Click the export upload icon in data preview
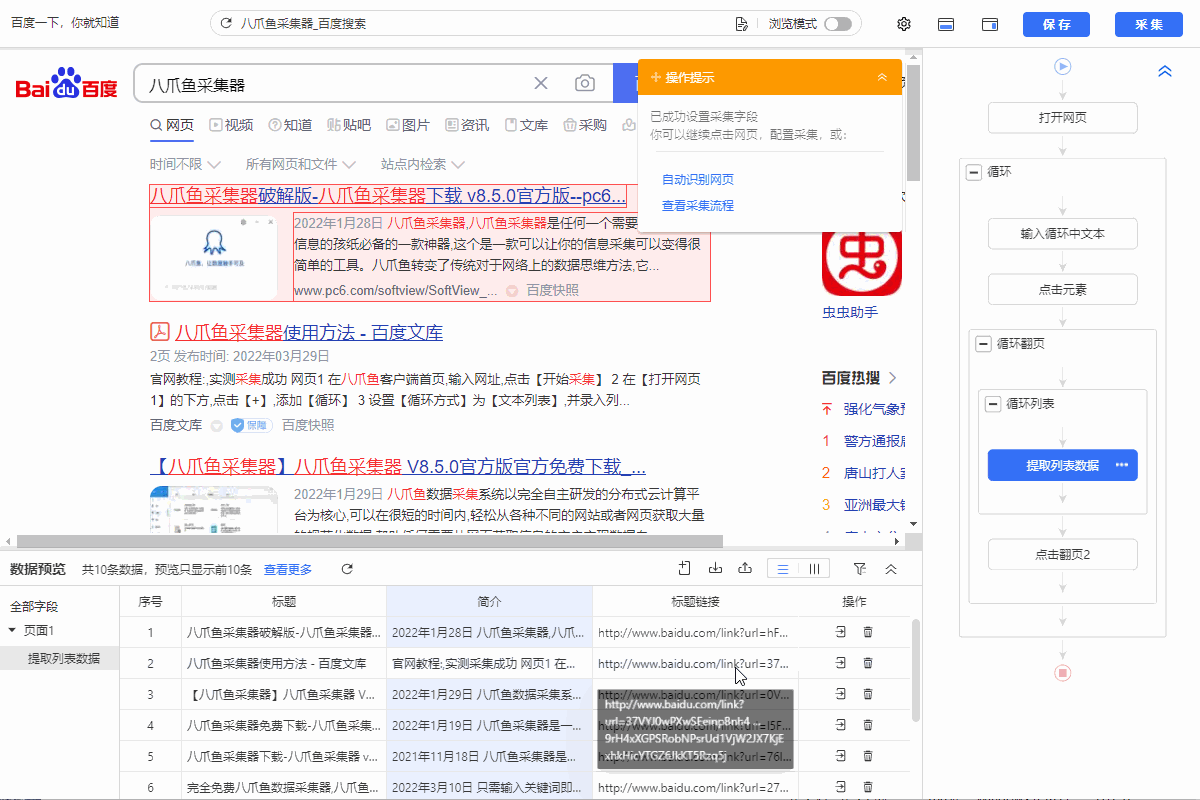The image size is (1200, 800). click(745, 569)
